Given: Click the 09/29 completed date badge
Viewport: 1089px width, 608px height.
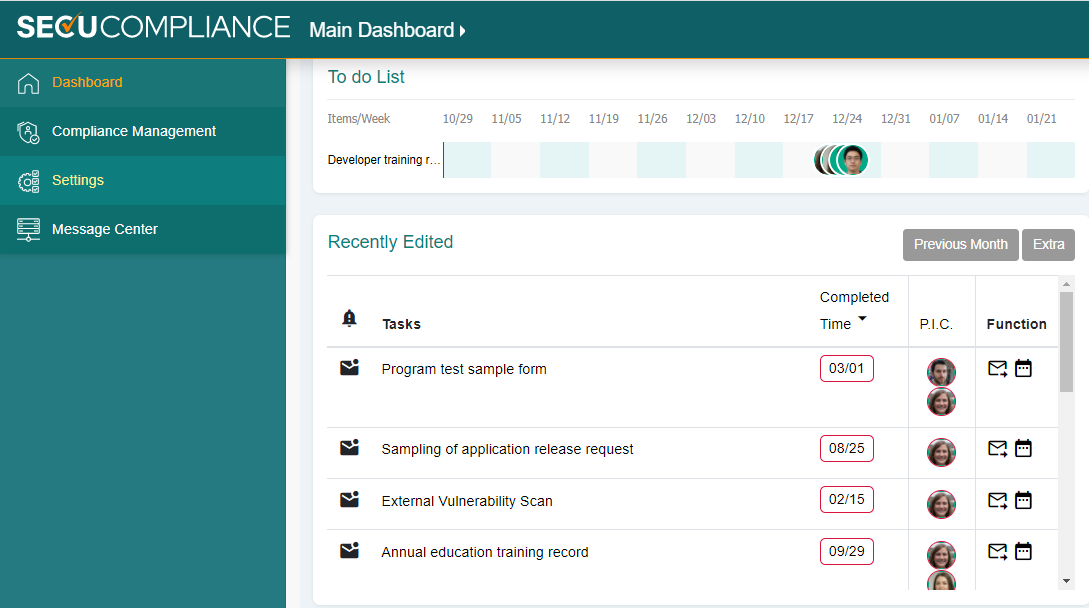Looking at the screenshot, I should 847,551.
